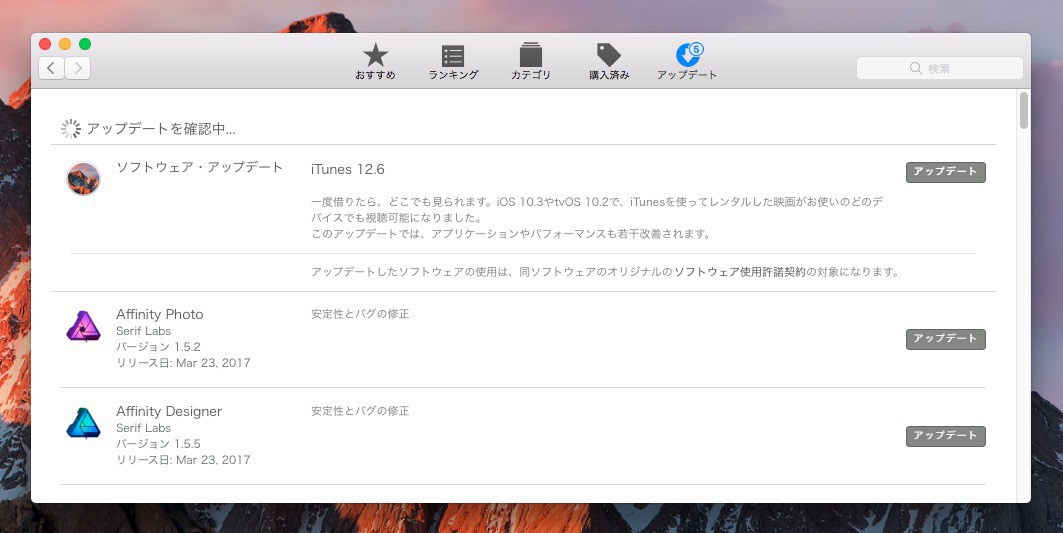Viewport: 1063px width, 533px height.
Task: Open the ランキング list icon
Action: [x=453, y=56]
